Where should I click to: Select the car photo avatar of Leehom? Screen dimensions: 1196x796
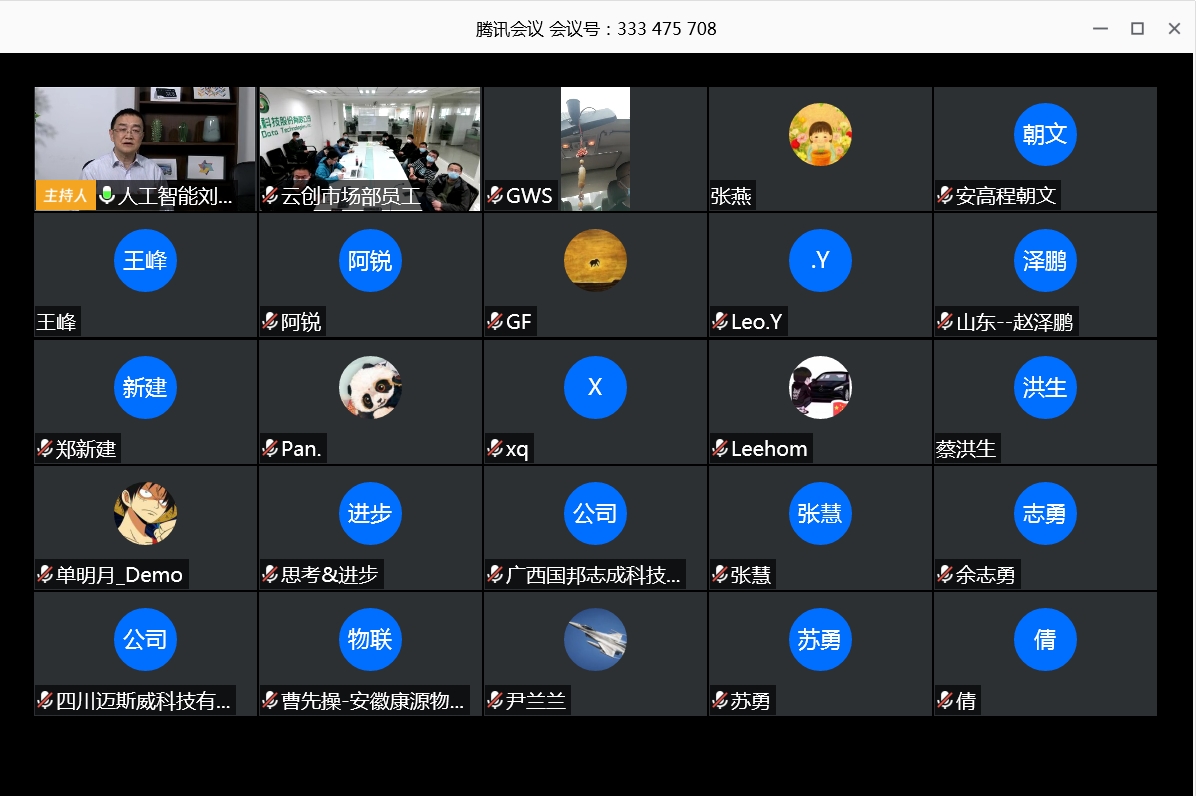[820, 387]
